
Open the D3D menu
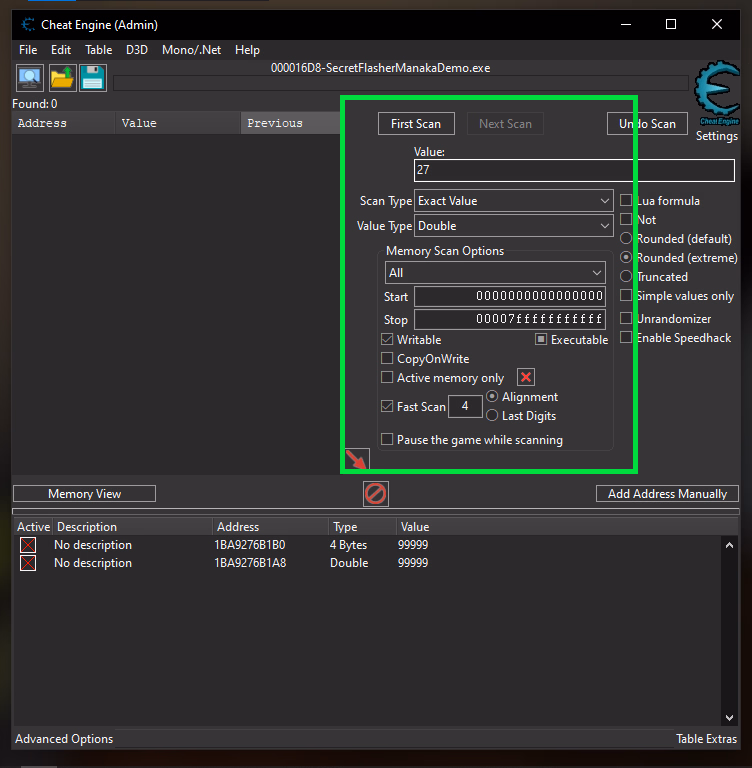click(137, 50)
